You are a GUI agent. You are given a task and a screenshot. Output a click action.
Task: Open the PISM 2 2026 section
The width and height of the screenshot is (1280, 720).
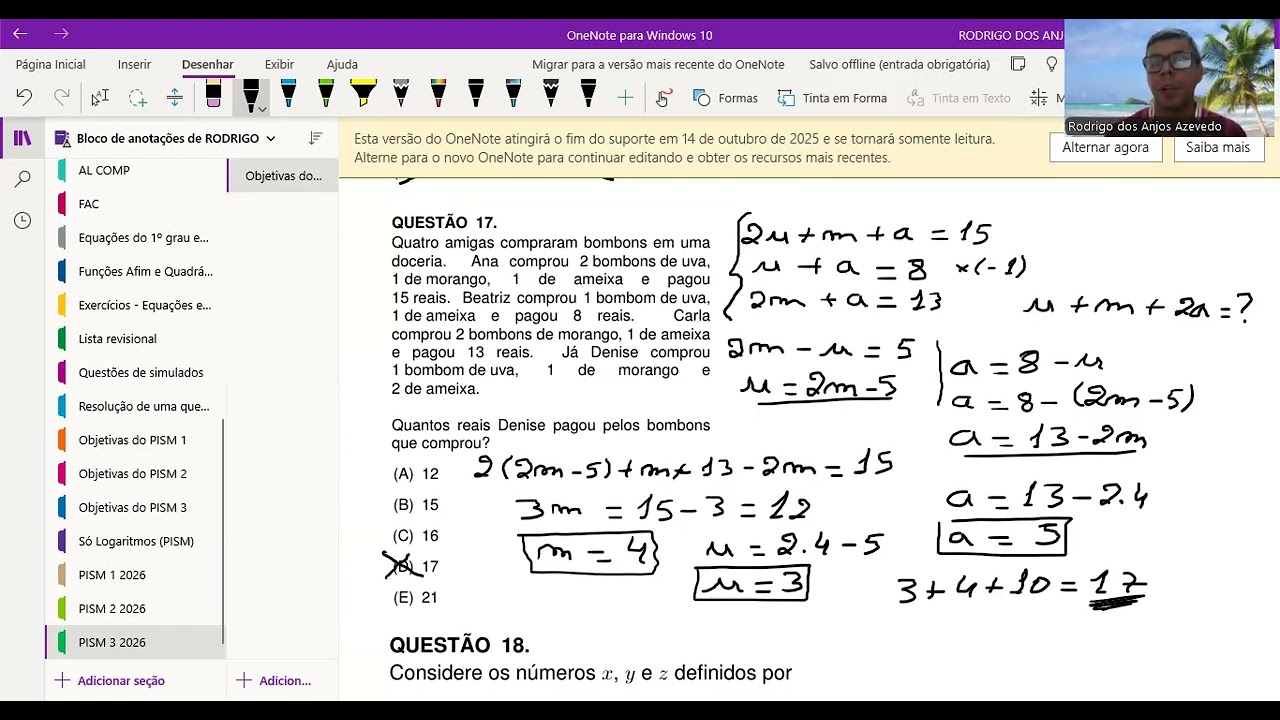tap(136, 608)
